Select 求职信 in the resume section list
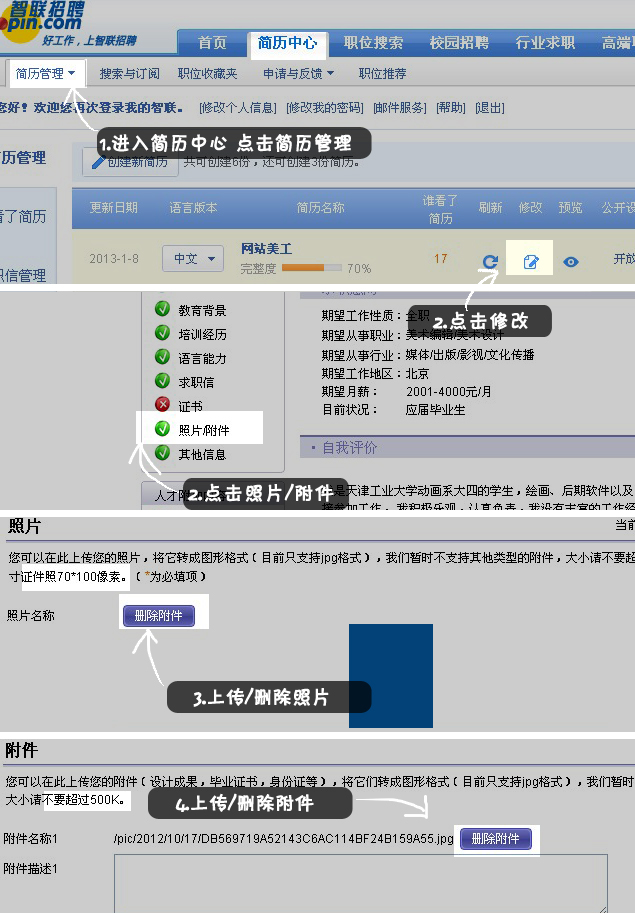 196,382
